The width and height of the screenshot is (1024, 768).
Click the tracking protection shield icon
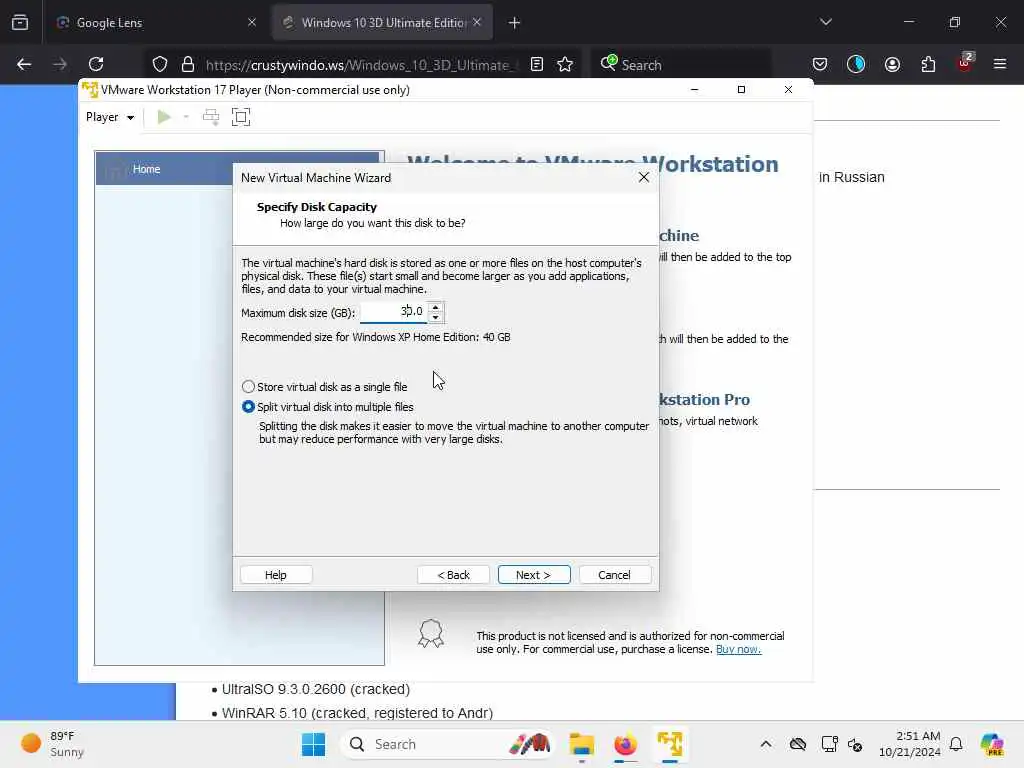(160, 65)
